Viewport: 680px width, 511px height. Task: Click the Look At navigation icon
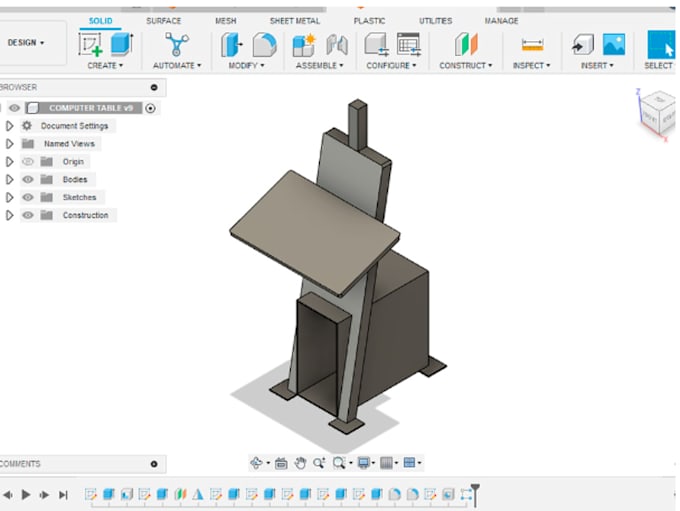click(x=281, y=463)
